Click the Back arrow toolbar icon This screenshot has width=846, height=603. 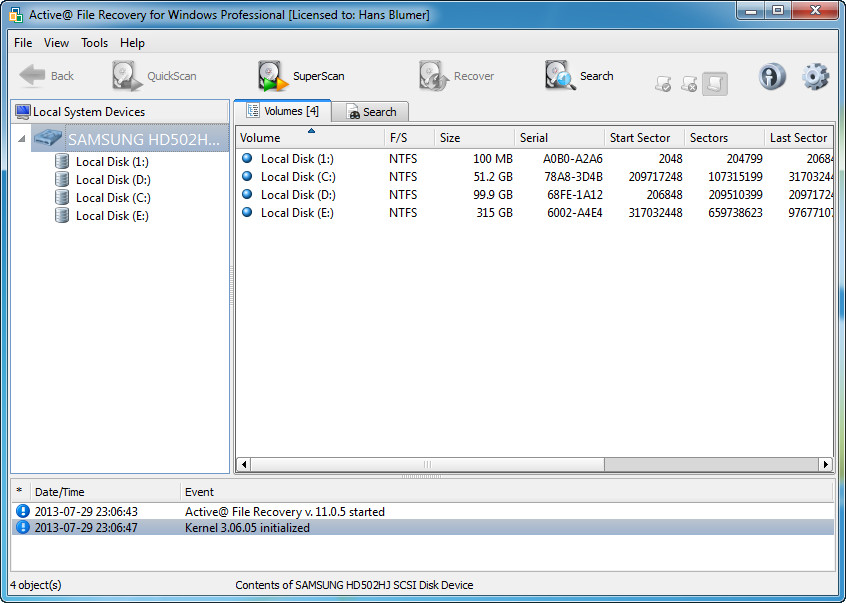pyautogui.click(x=32, y=76)
